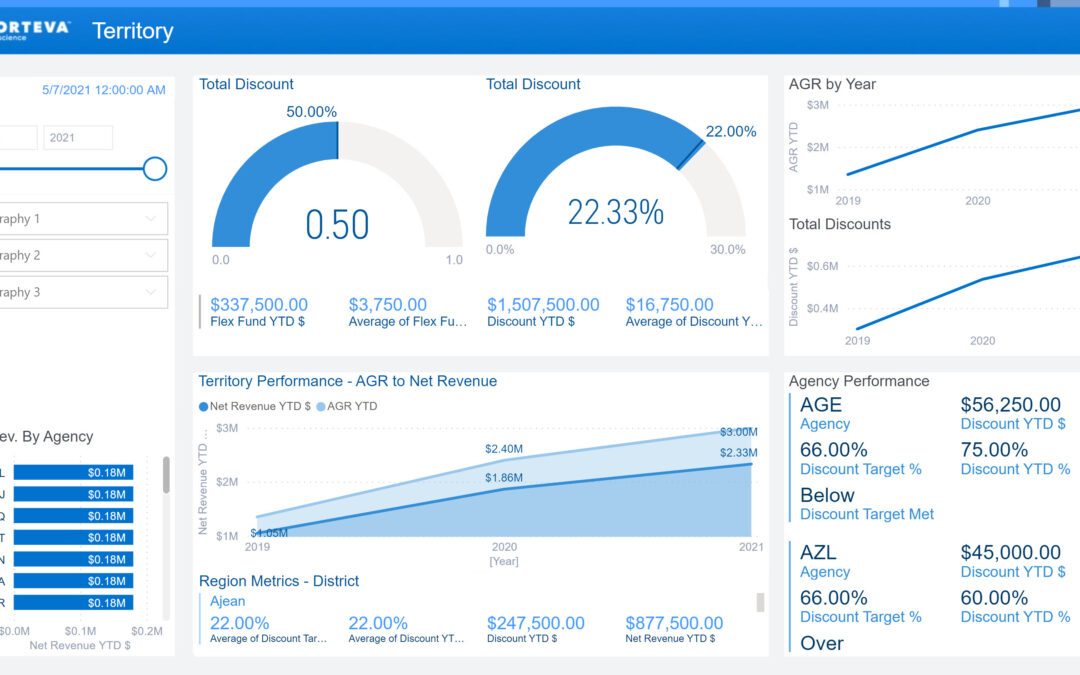Open the Geography 3 dropdown list
Image resolution: width=1080 pixels, height=675 pixels.
(x=84, y=293)
